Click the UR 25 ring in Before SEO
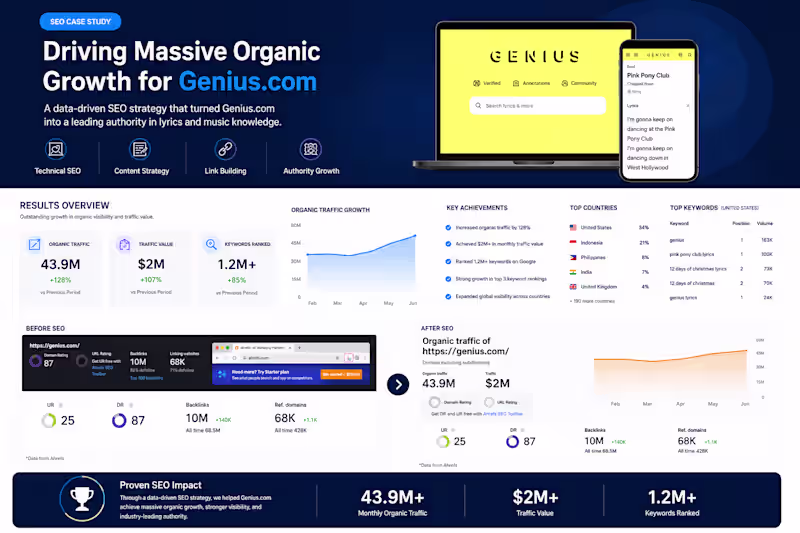This screenshot has width=800, height=533. [49, 420]
